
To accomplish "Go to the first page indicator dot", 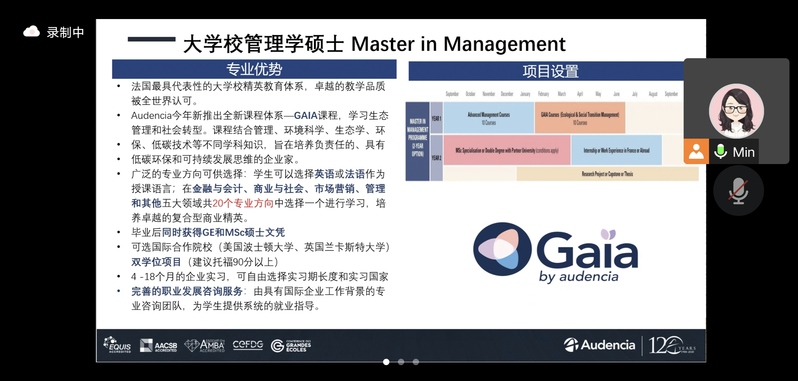I will tap(386, 362).
